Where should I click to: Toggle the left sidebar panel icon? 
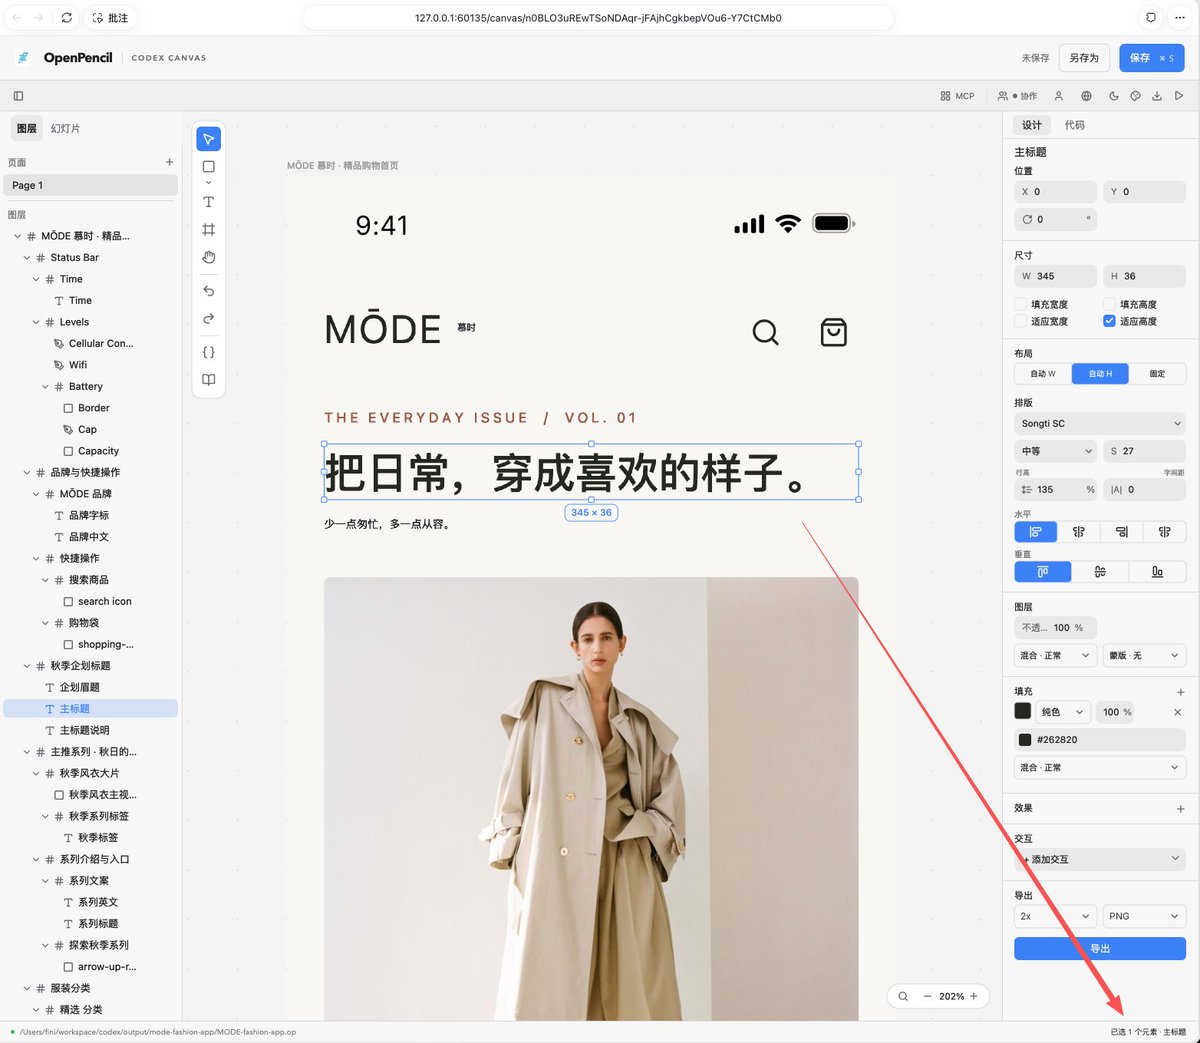point(18,96)
